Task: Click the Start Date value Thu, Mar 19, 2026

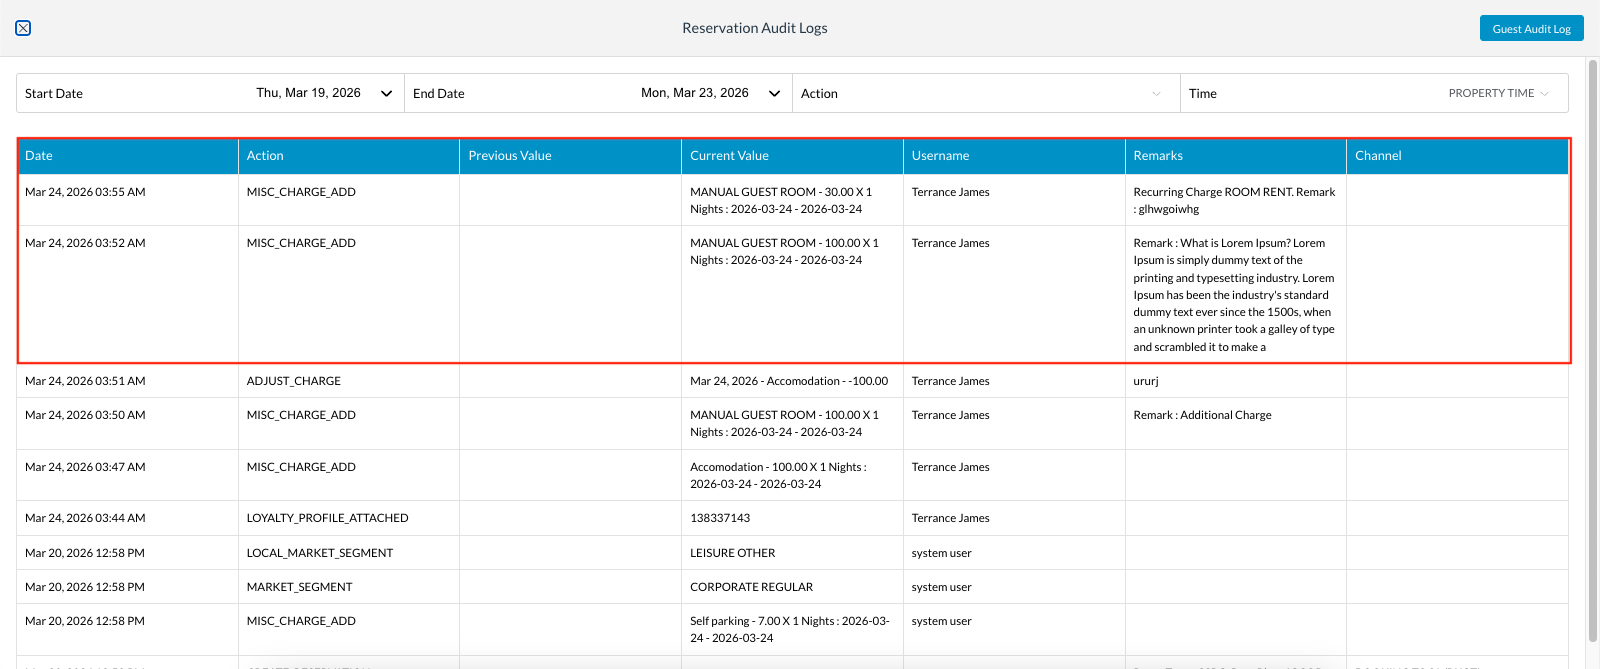Action: click(308, 93)
